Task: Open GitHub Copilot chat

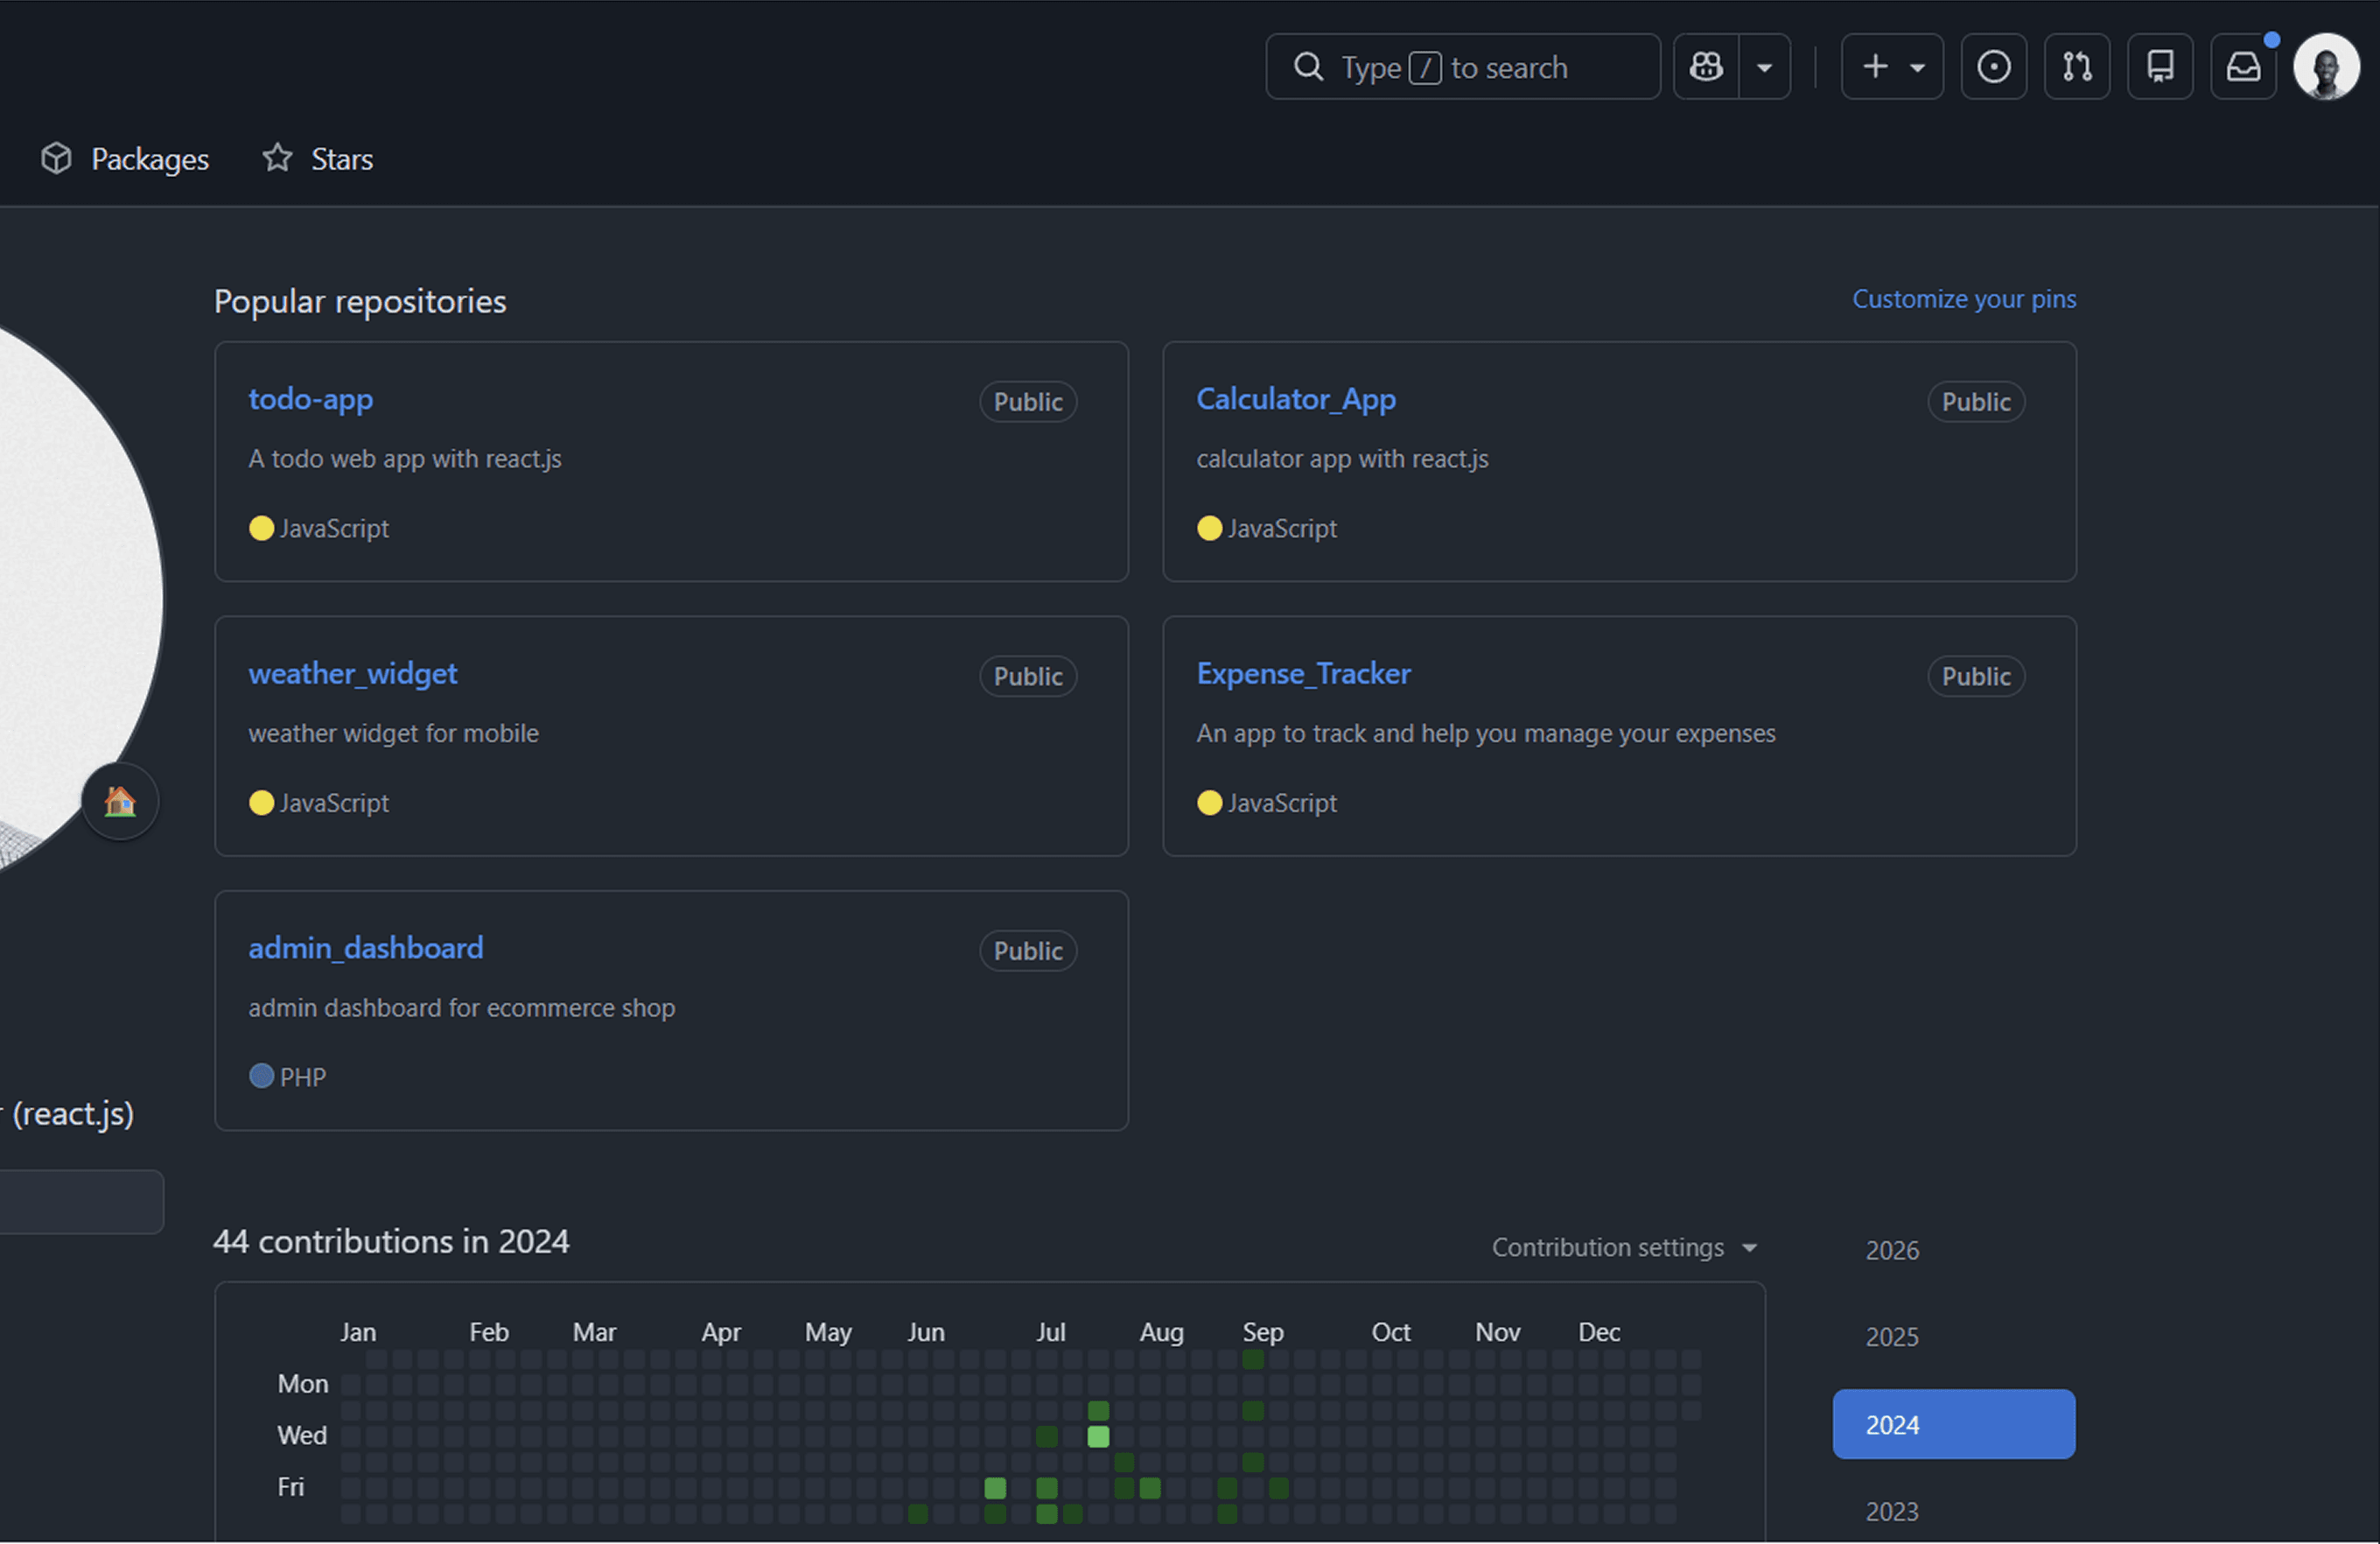Action: pos(1705,66)
